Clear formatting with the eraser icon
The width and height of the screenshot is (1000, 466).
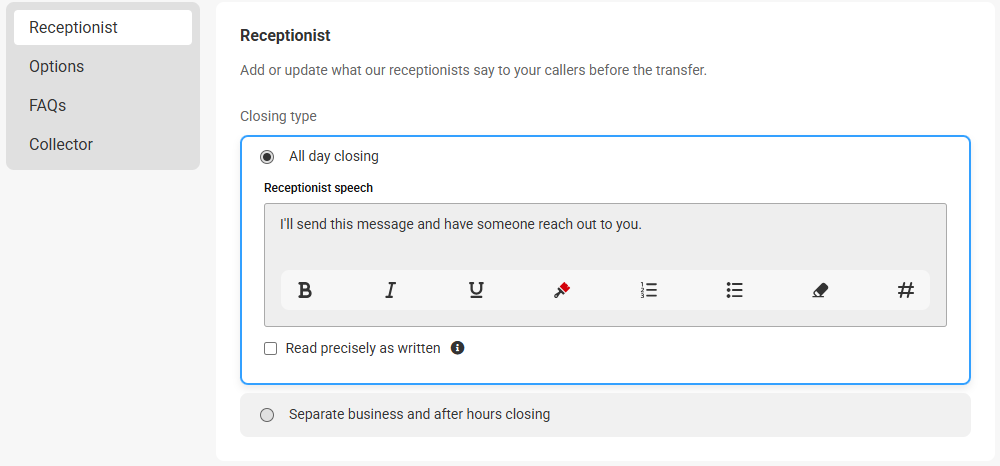(x=820, y=291)
